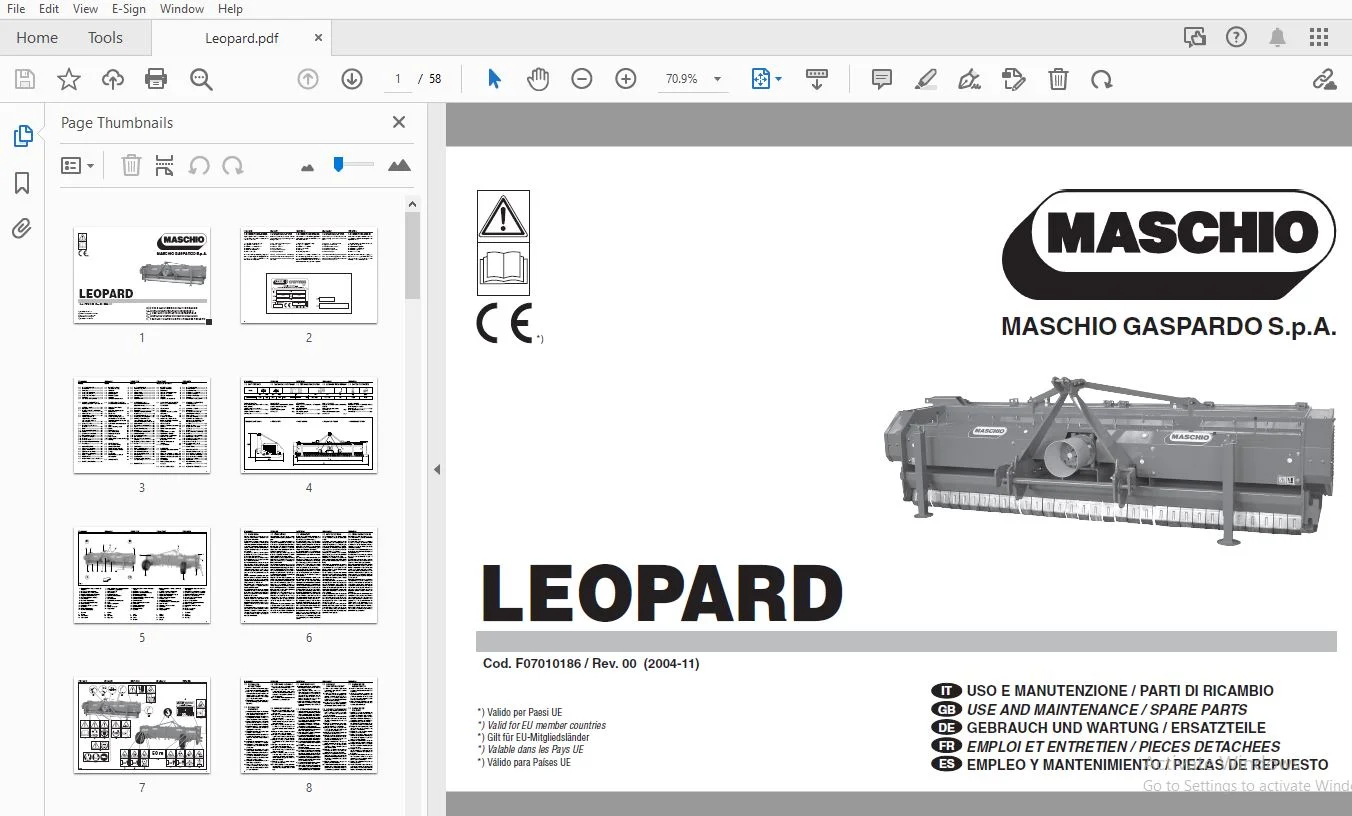Open the sign document tool
This screenshot has height=816, width=1352.
click(969, 79)
